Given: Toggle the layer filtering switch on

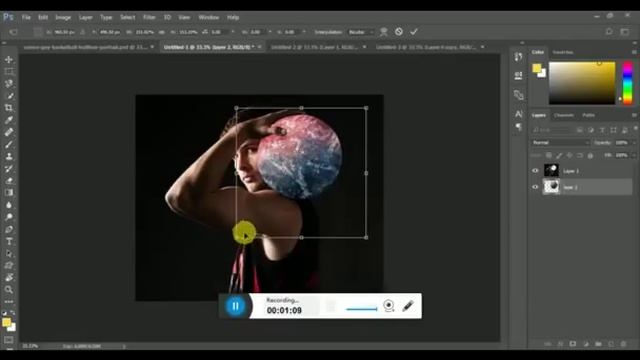Looking at the screenshot, I should [636, 129].
